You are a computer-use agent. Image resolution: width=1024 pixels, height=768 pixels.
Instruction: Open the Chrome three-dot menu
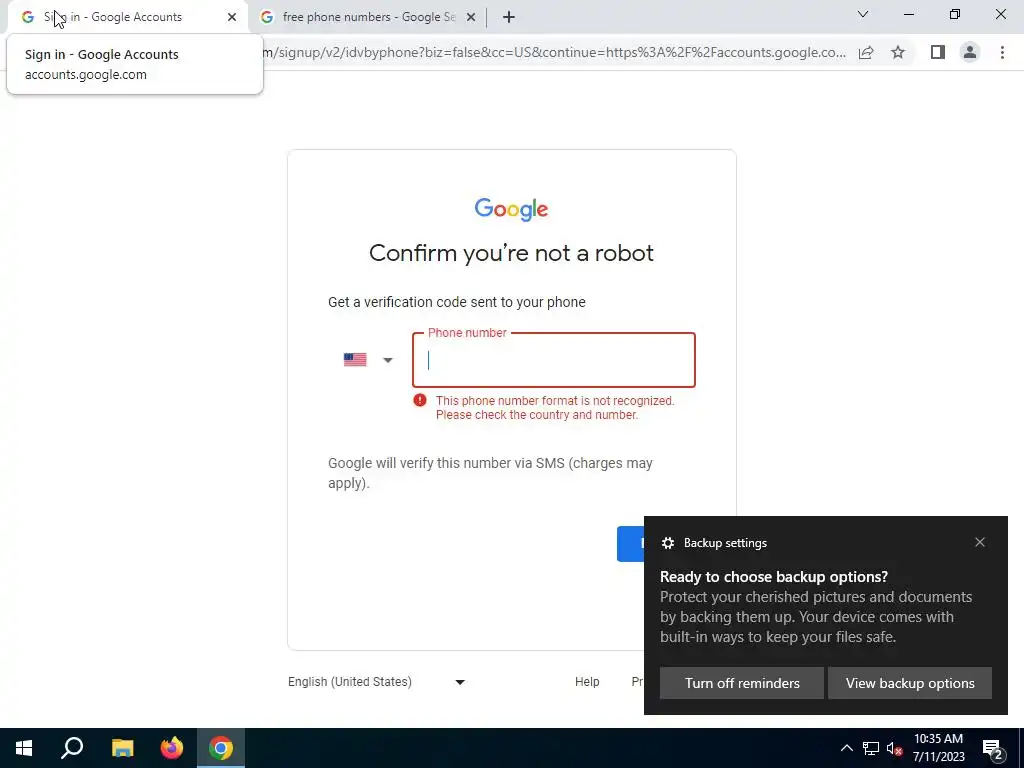pyautogui.click(x=1002, y=52)
